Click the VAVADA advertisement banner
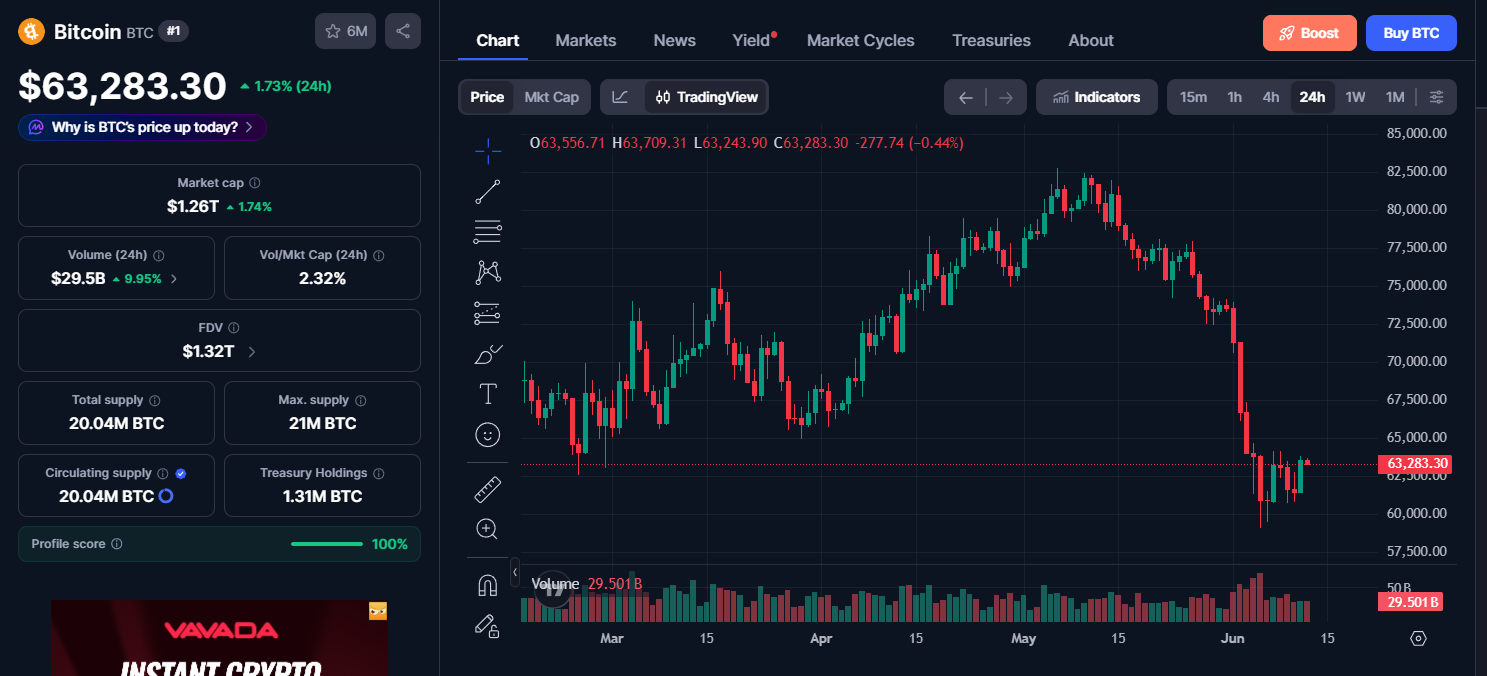Image resolution: width=1487 pixels, height=676 pixels. click(x=219, y=638)
